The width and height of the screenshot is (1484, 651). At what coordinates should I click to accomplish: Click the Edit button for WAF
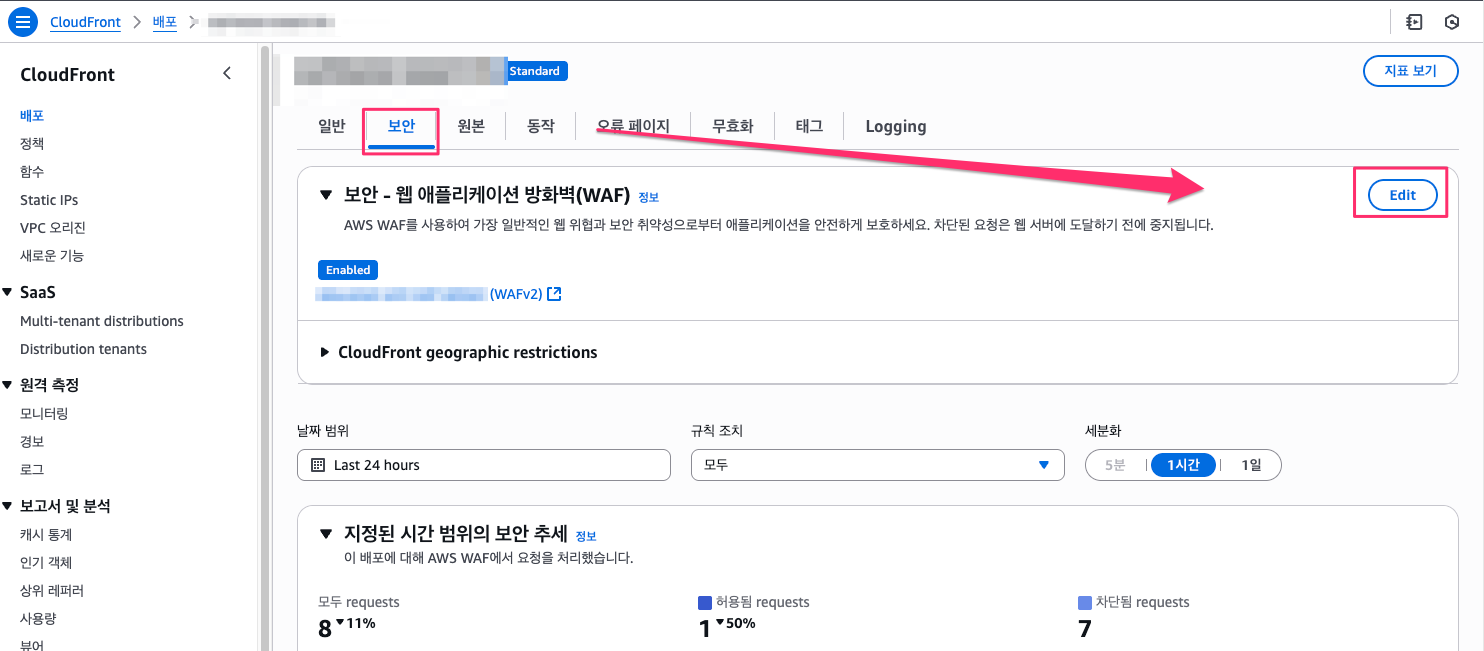coord(1402,195)
